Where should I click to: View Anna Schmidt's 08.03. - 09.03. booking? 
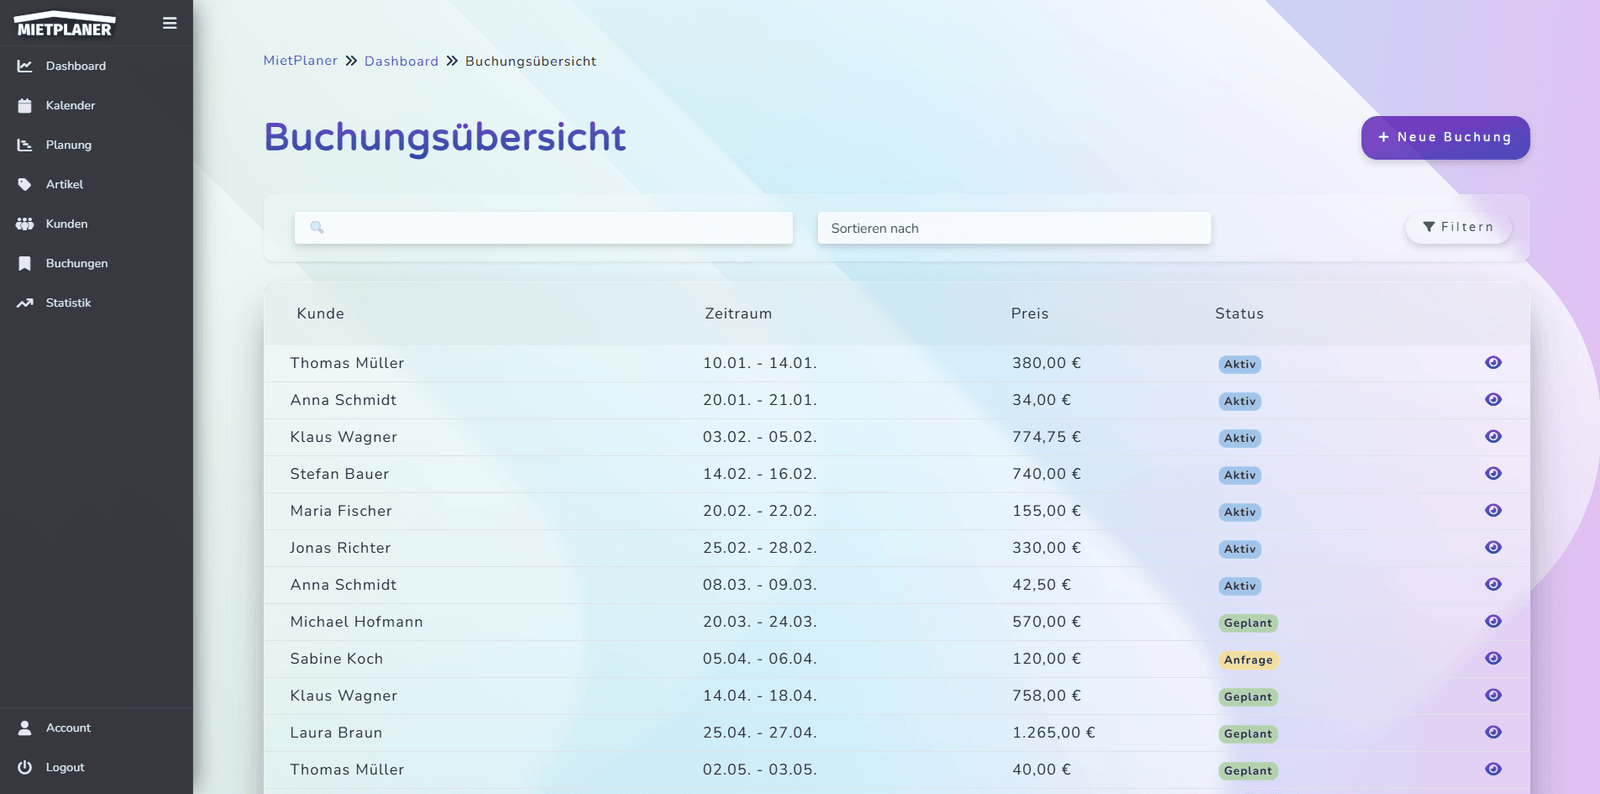click(x=1493, y=585)
